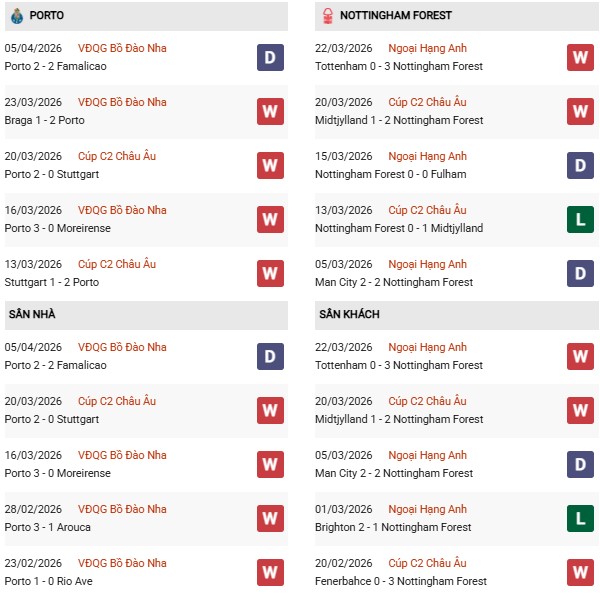Screen dimensions: 600x593
Task: Click the Porto club crest icon
Action: 16,16
